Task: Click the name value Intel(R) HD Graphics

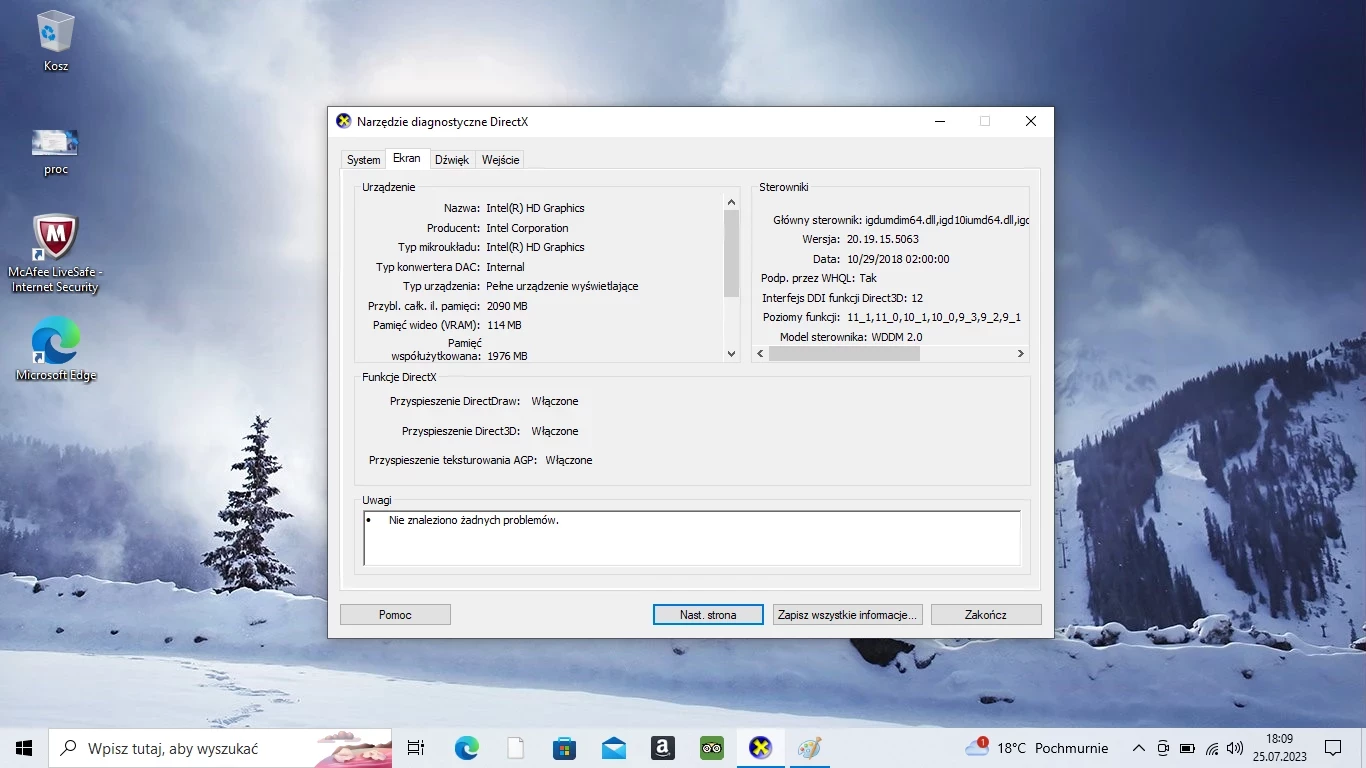Action: tap(535, 208)
